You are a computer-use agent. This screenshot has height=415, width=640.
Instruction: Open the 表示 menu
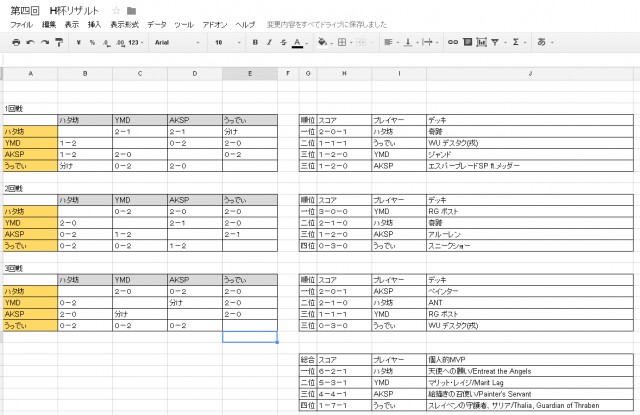72,25
